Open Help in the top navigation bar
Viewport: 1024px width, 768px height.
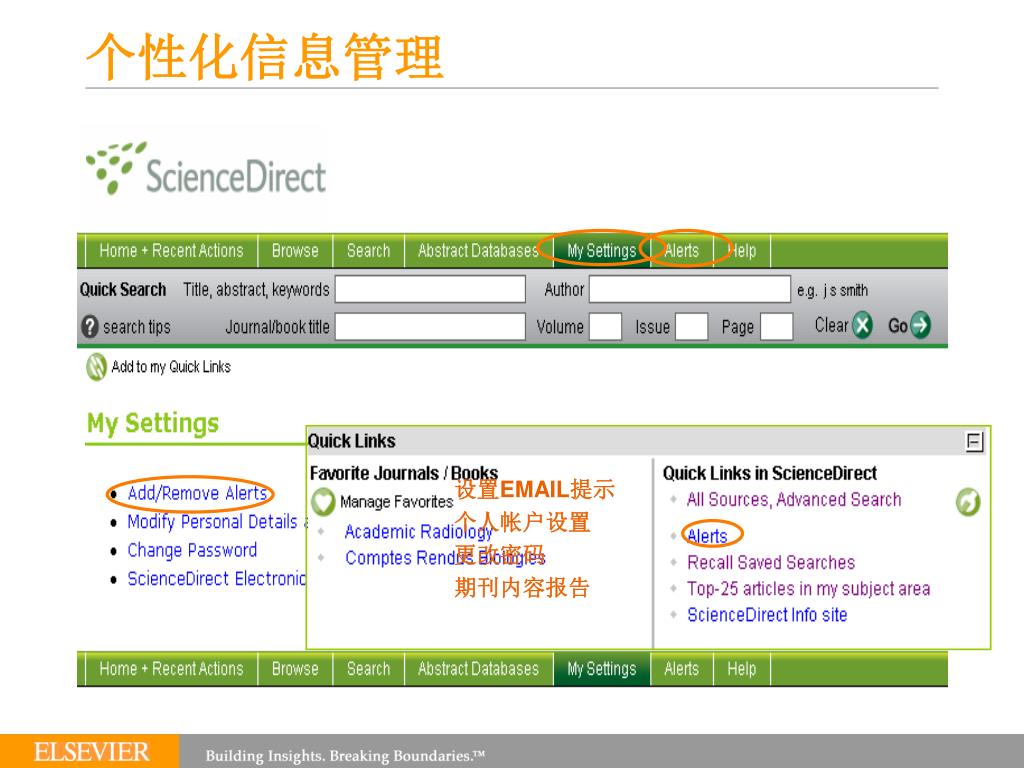click(742, 251)
